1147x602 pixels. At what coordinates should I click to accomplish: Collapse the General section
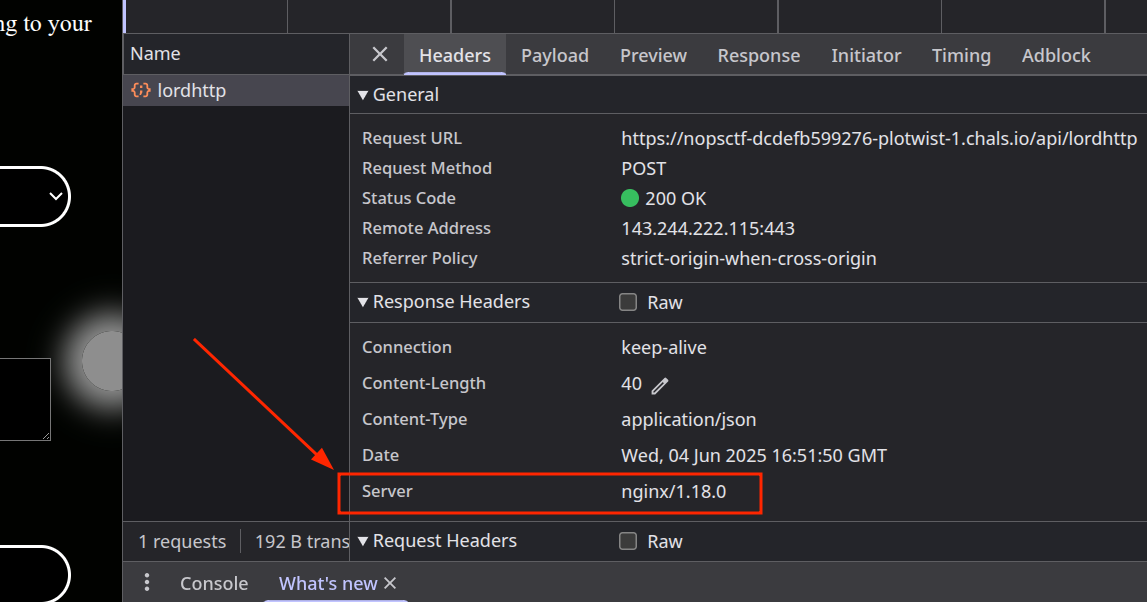point(363,94)
